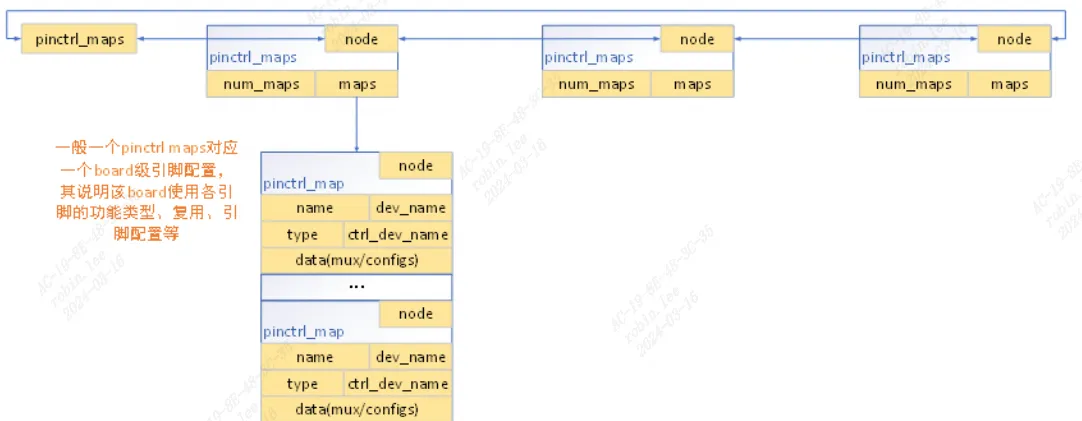The height and width of the screenshot is (421, 1082).
Task: Select num_maps field in rightmost struct
Action: (x=914, y=84)
